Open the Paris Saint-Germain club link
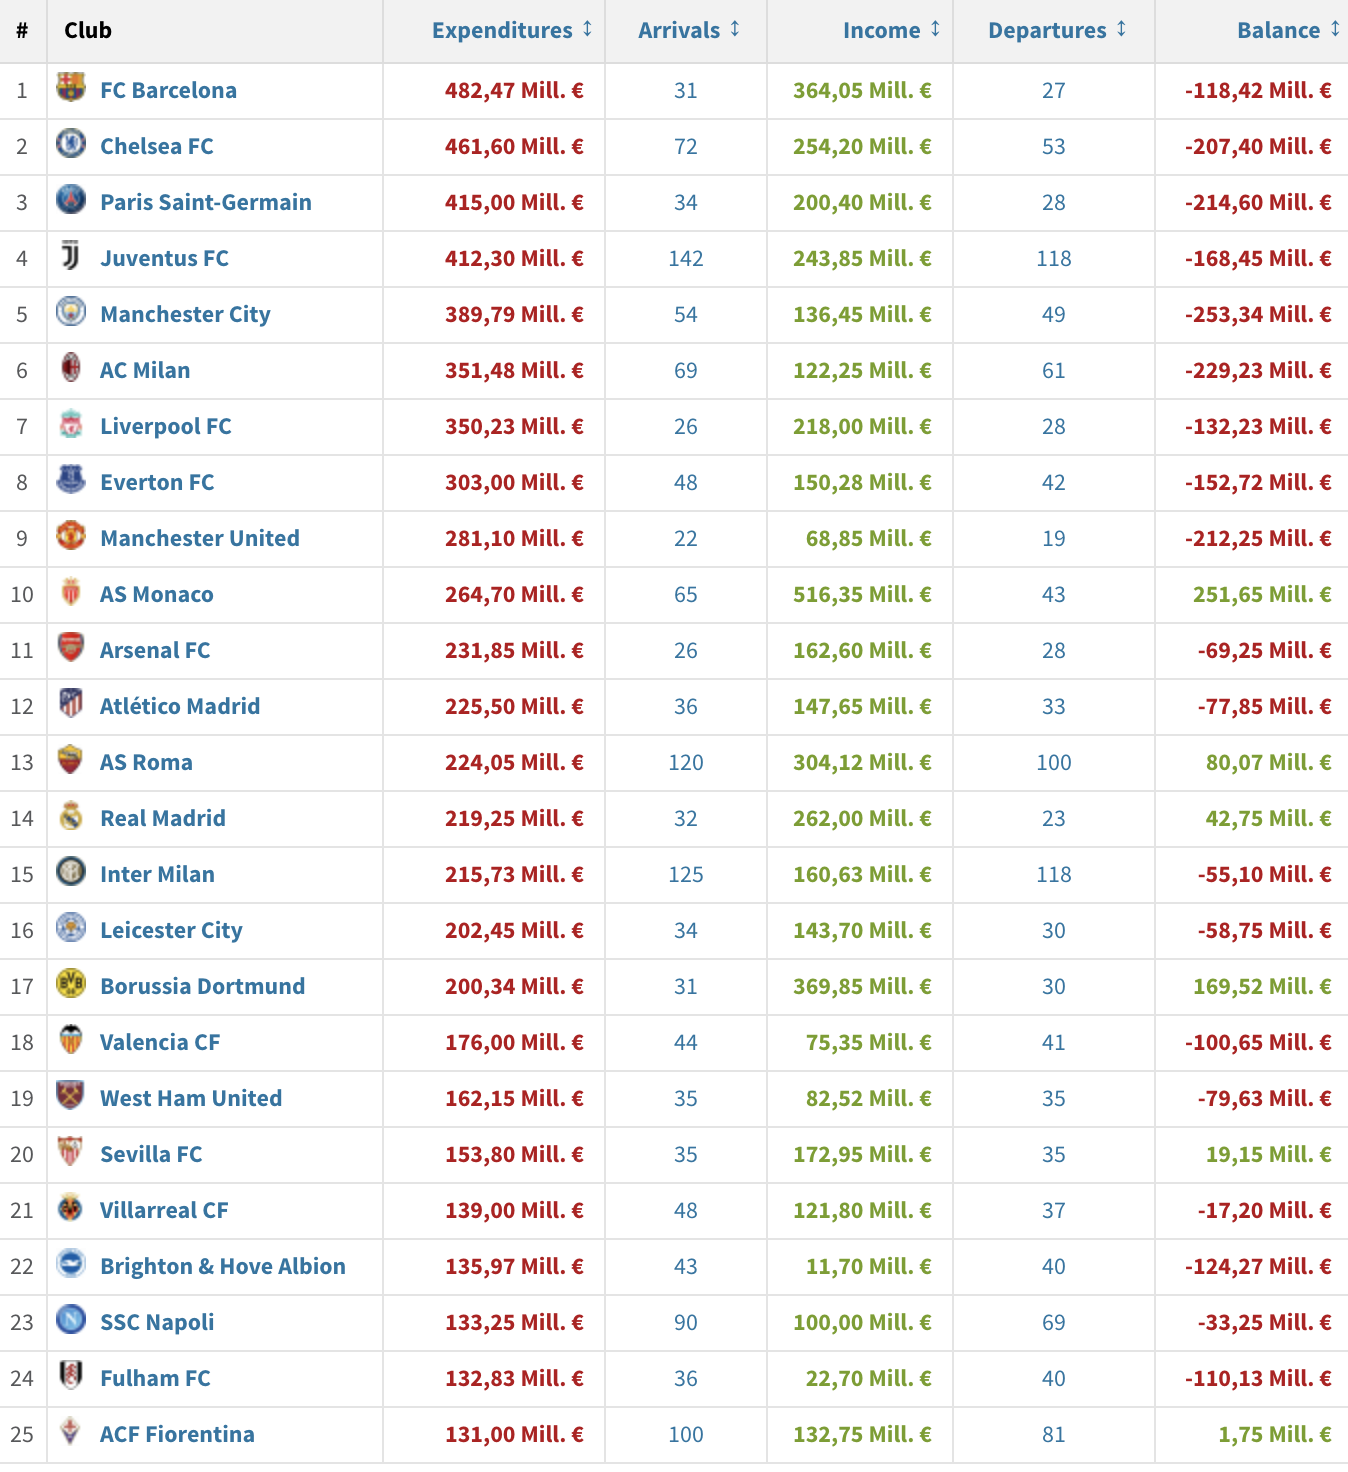1348x1472 pixels. click(x=205, y=202)
